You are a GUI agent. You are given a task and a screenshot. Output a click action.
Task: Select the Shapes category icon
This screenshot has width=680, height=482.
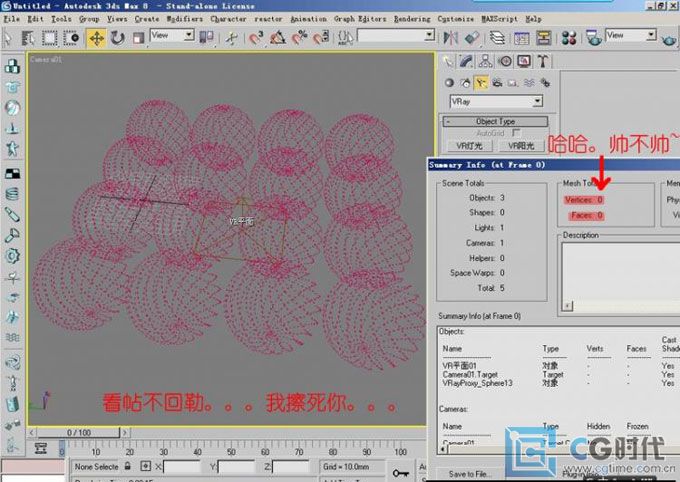465,82
